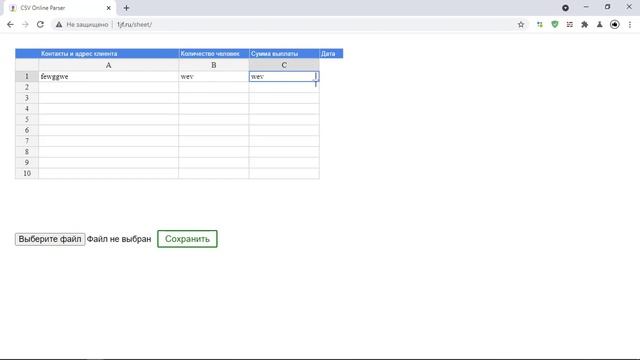Open the puzzle-piece extensions menu
The height and width of the screenshot is (360, 640).
point(584,24)
